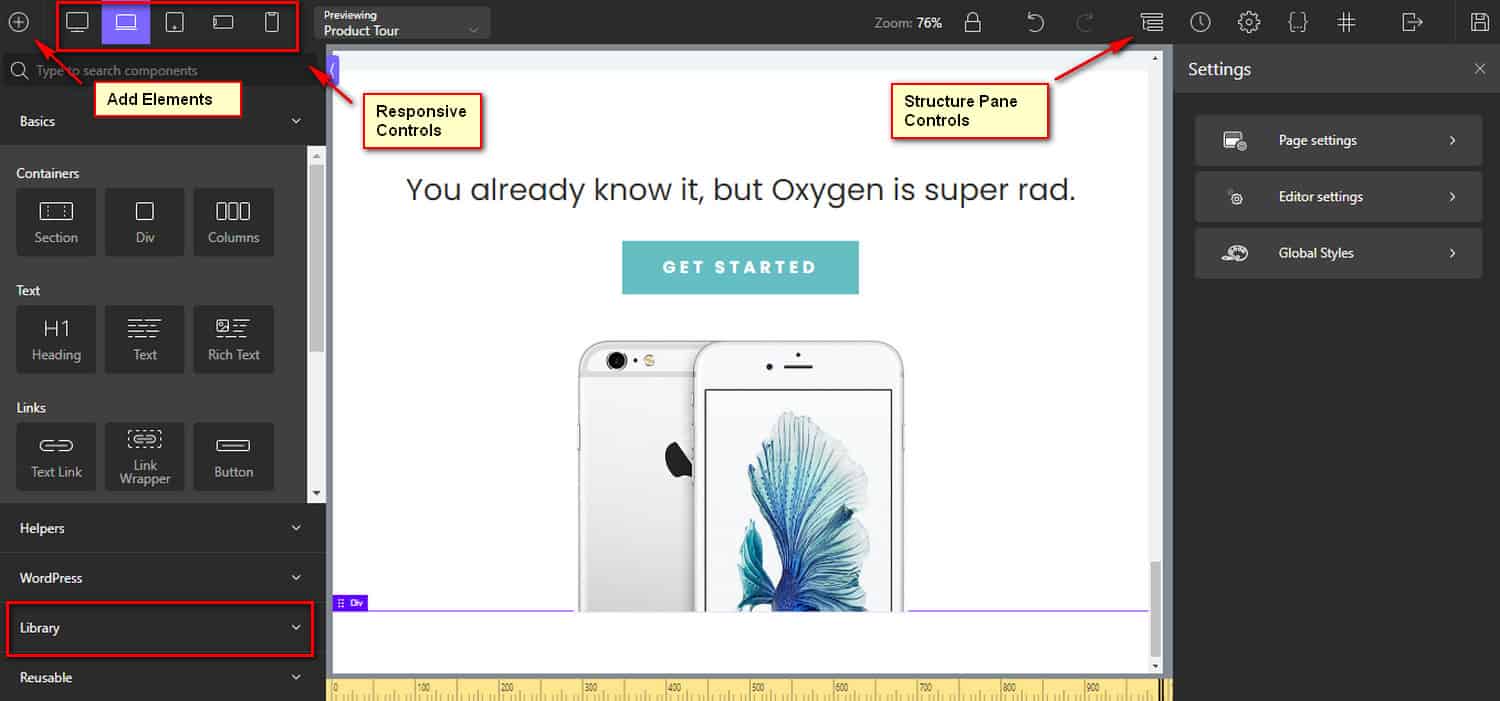Expand the WordPress section
1500x701 pixels.
coord(160,578)
